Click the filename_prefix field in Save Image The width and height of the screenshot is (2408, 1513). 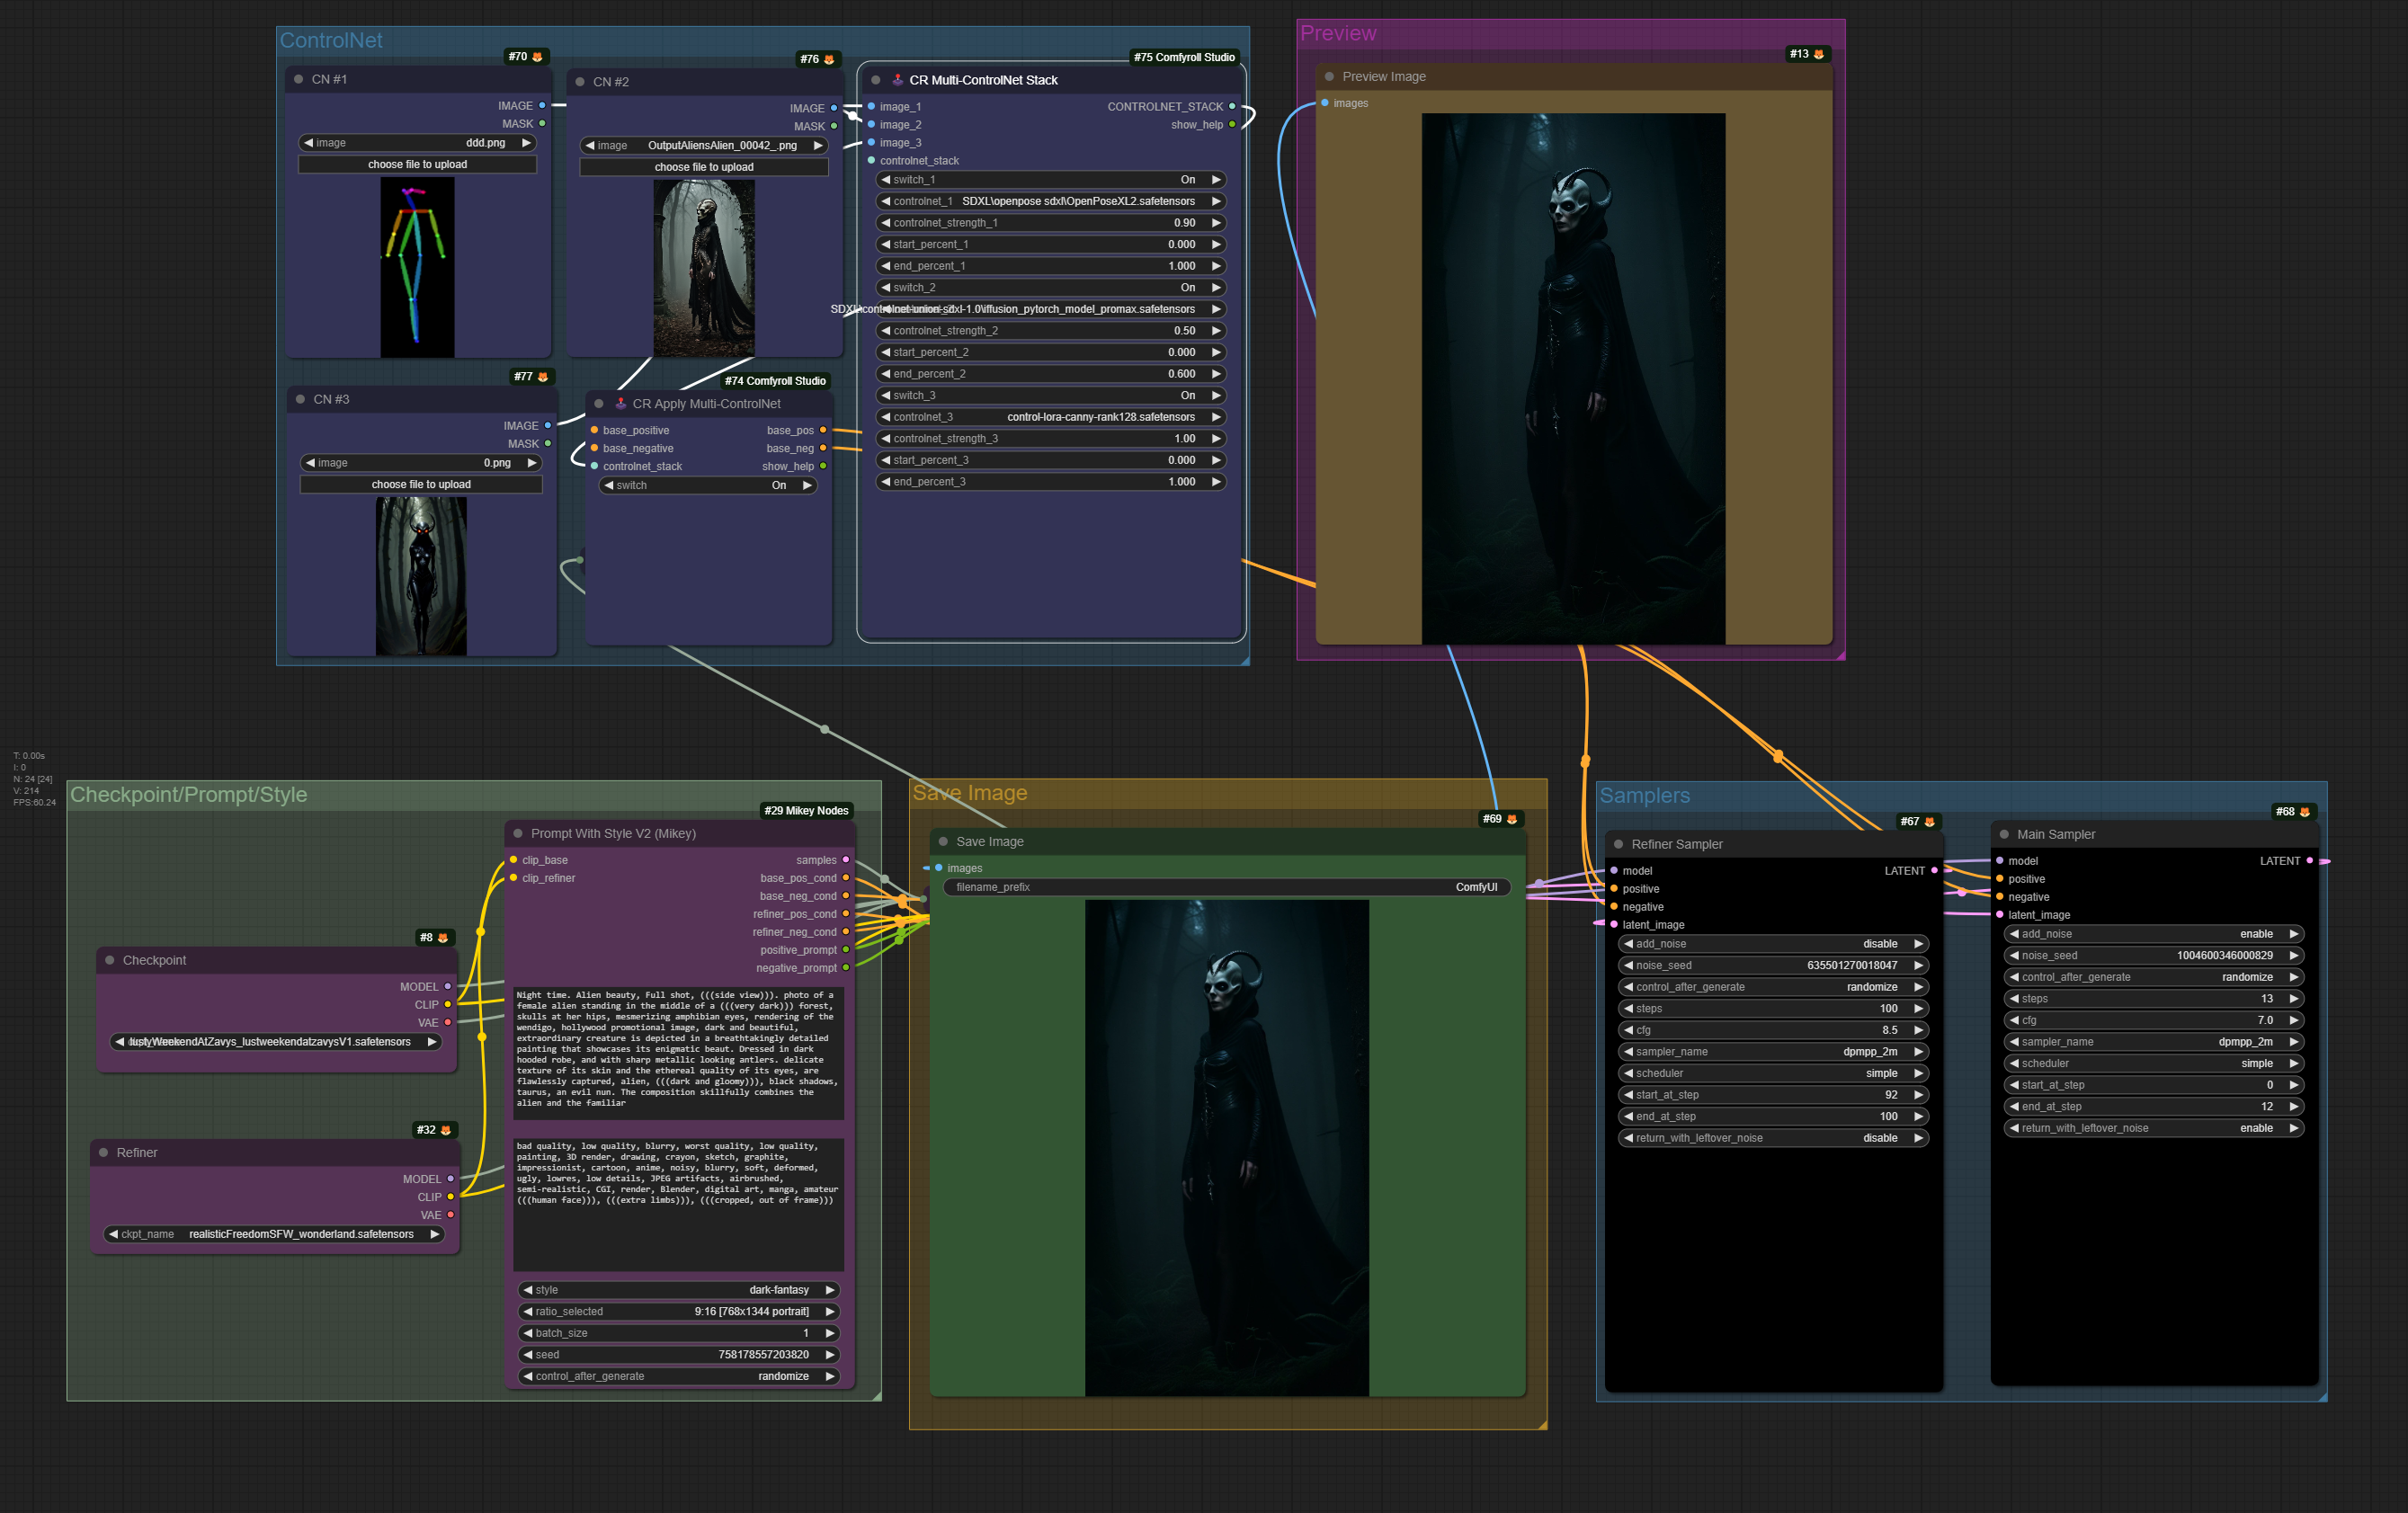click(1226, 887)
